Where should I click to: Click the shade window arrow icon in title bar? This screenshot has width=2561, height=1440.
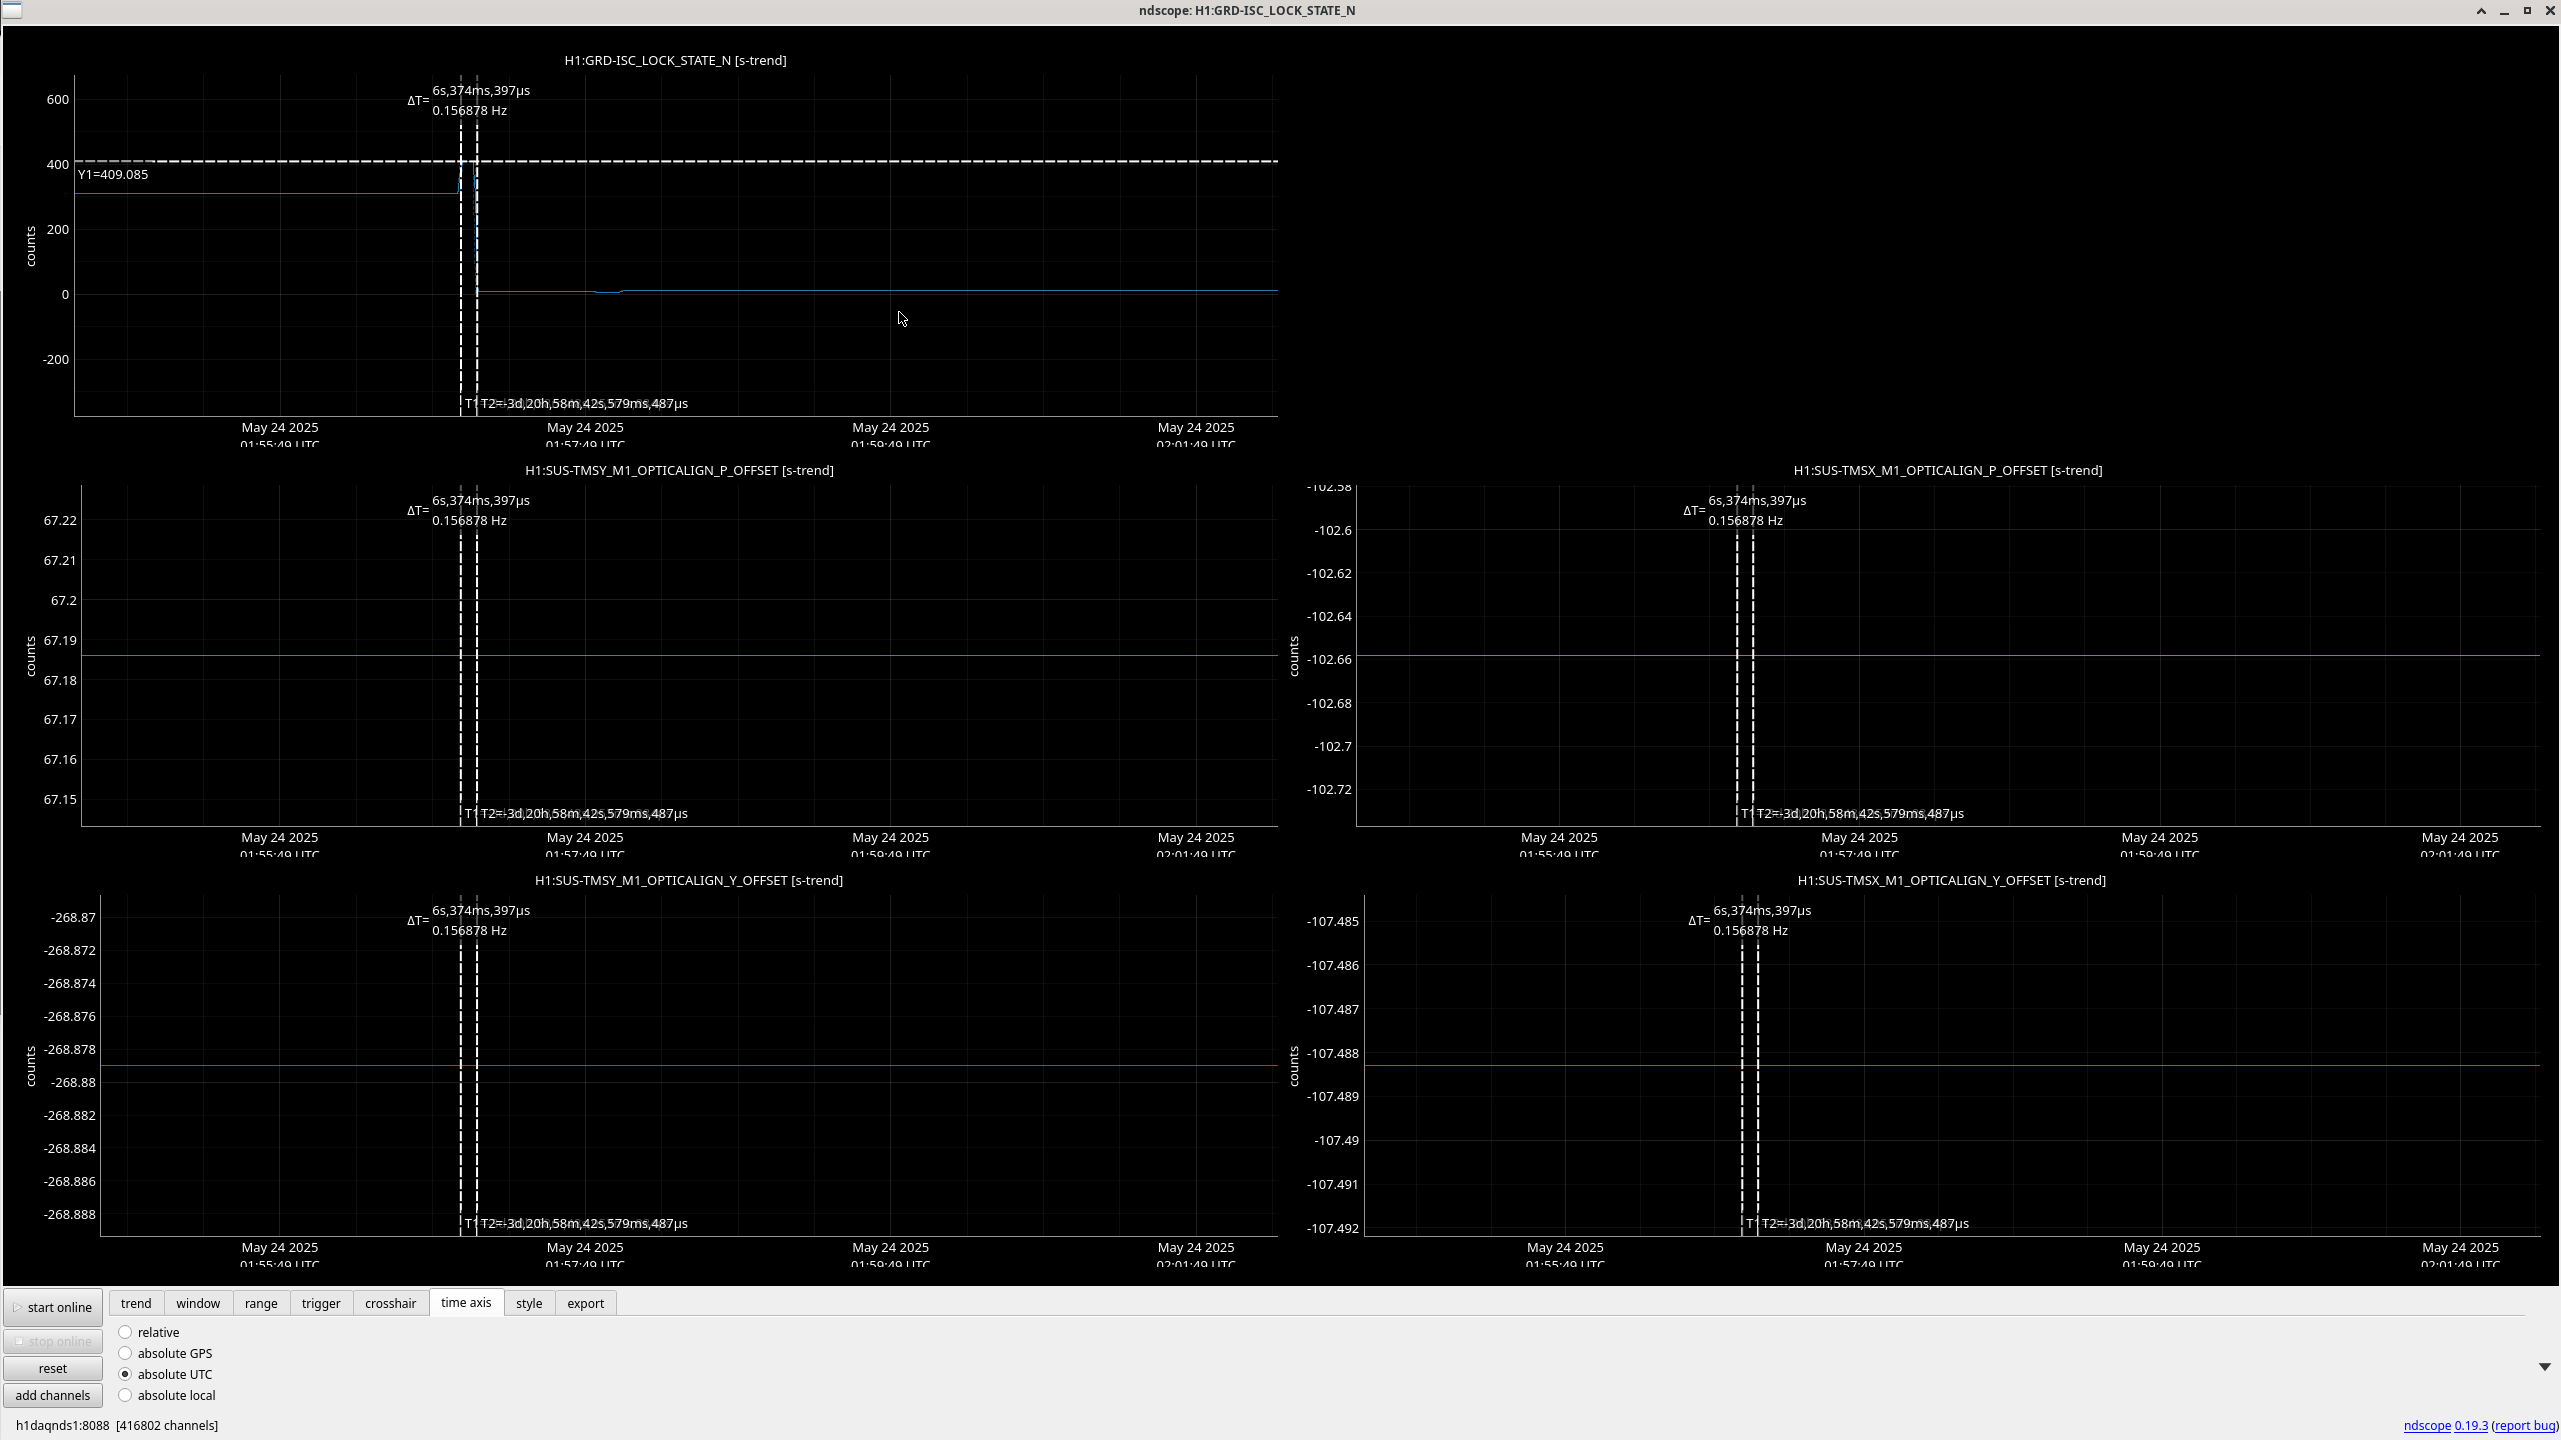click(x=2481, y=11)
